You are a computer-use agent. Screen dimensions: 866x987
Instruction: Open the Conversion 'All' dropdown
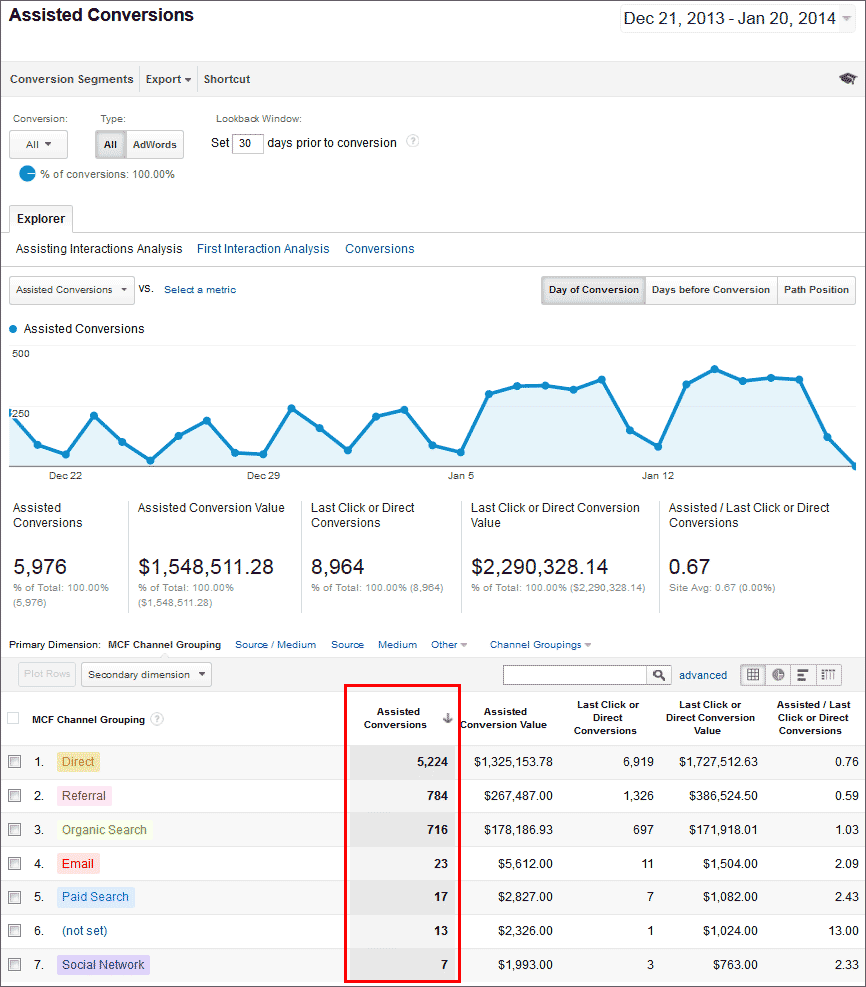tap(38, 144)
